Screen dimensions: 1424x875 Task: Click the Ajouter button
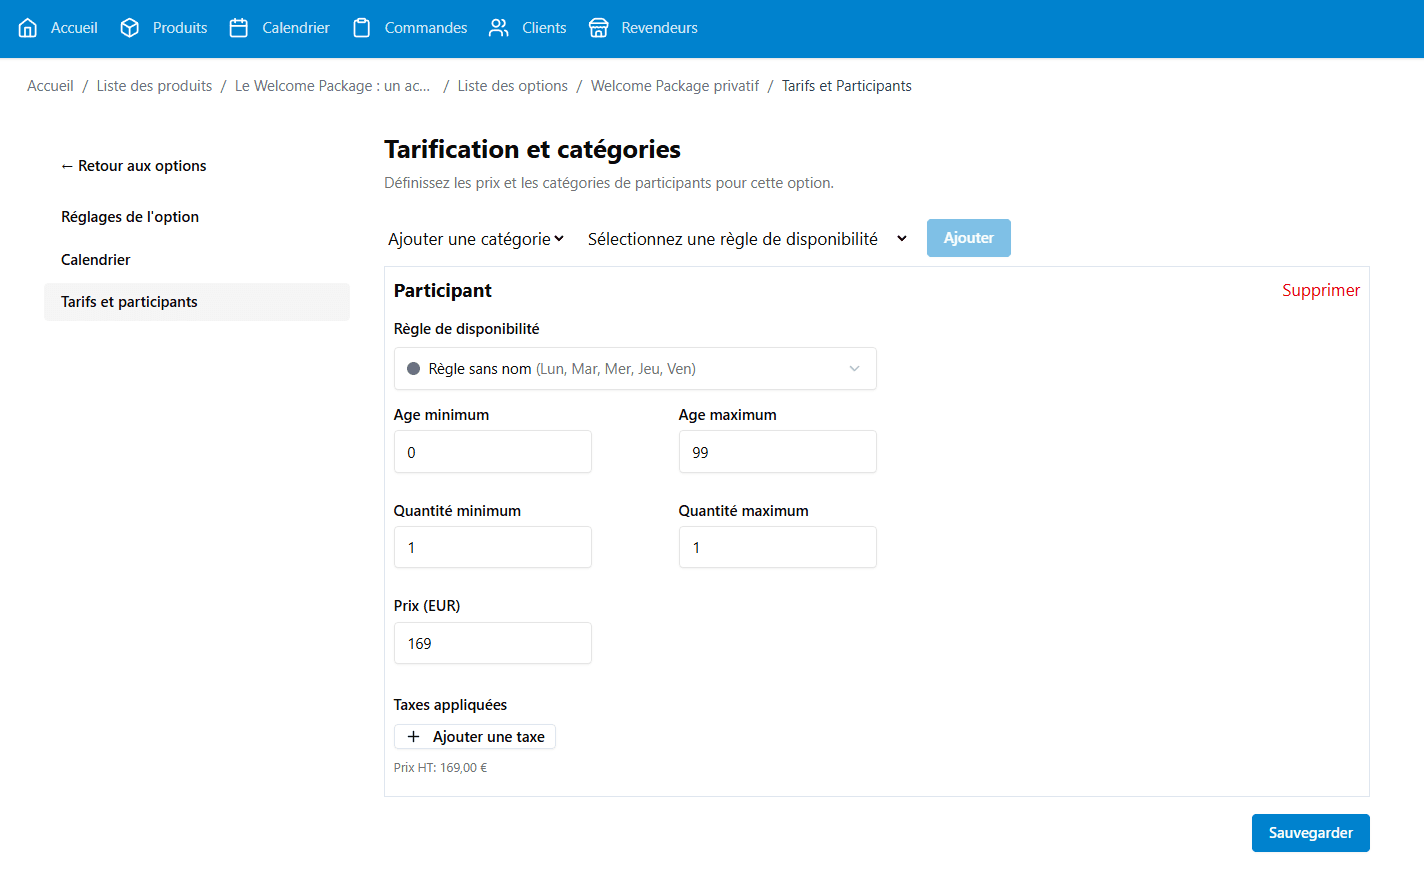click(968, 238)
